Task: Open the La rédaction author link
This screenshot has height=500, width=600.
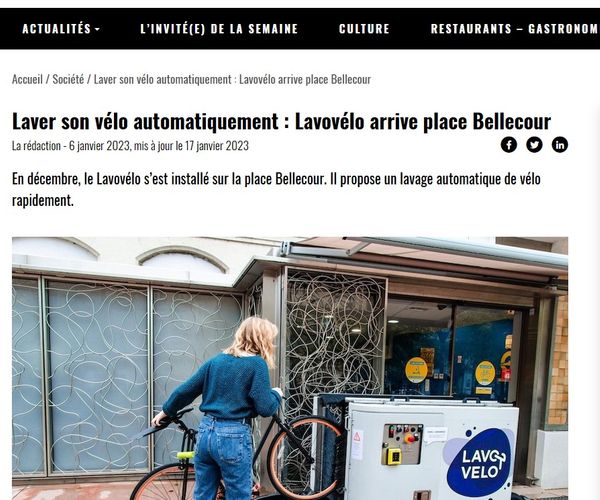Action: [36, 146]
